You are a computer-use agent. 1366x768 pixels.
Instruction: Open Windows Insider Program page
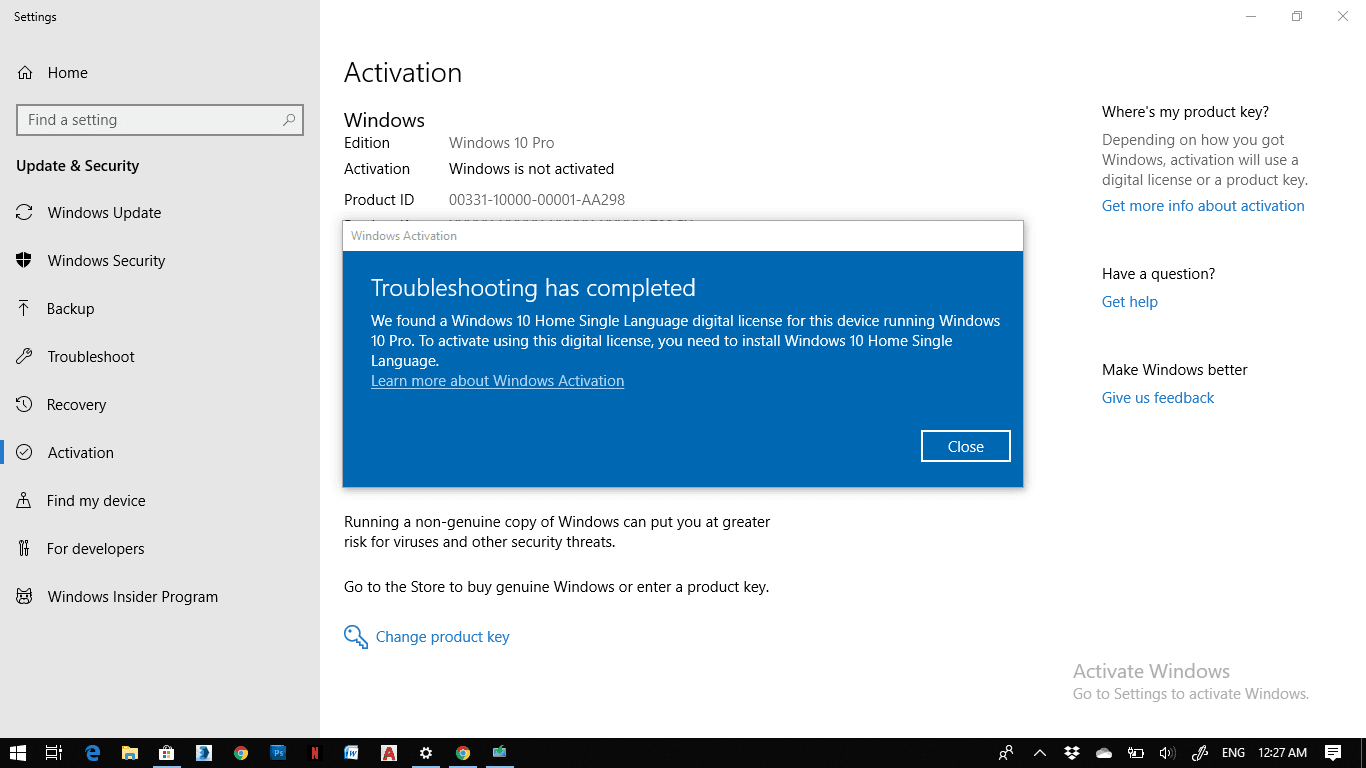point(132,597)
